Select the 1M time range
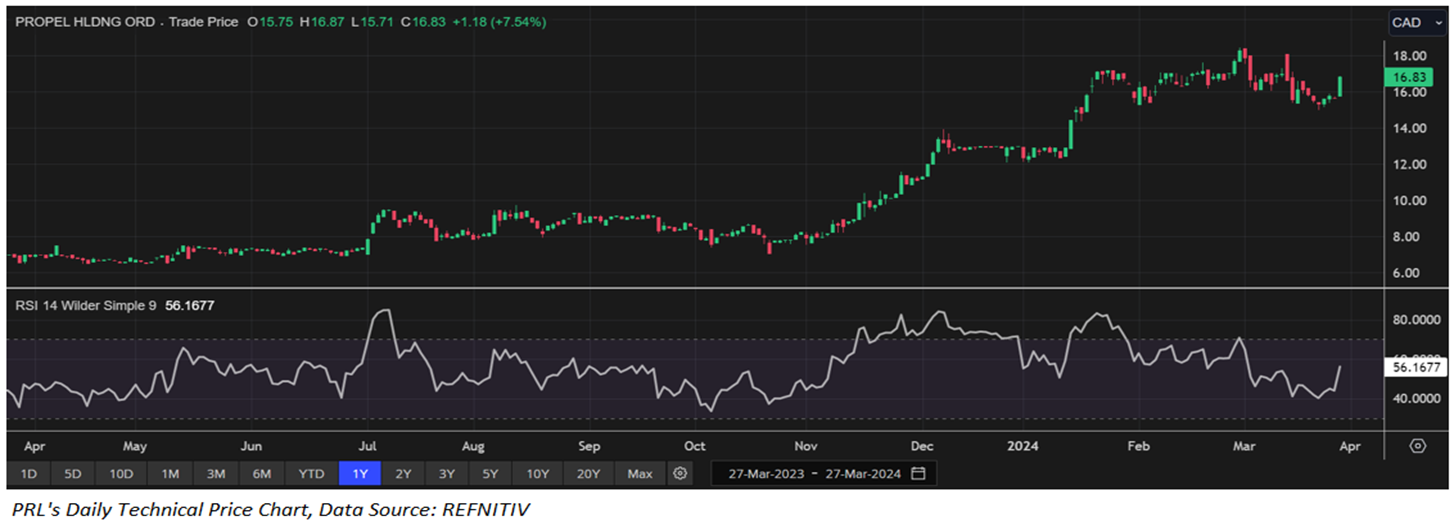The width and height of the screenshot is (1454, 524). point(169,473)
